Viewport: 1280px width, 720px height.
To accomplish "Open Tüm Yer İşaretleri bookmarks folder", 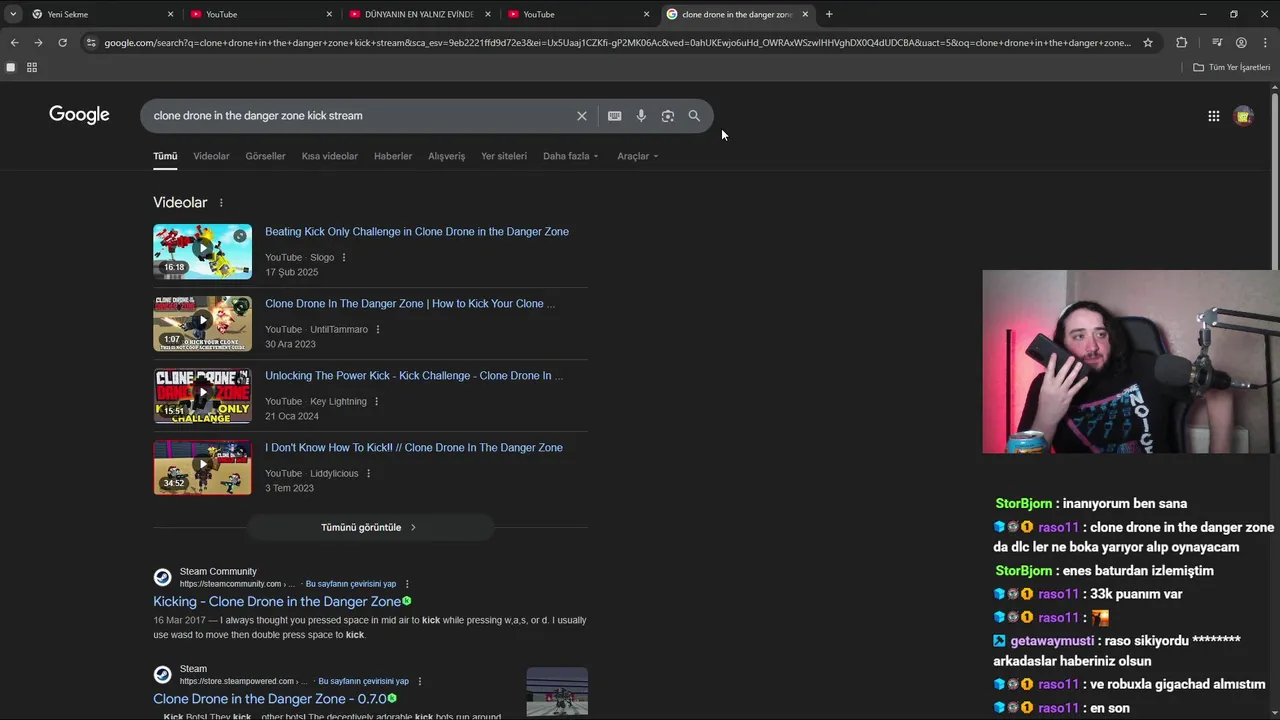I will click(1231, 67).
